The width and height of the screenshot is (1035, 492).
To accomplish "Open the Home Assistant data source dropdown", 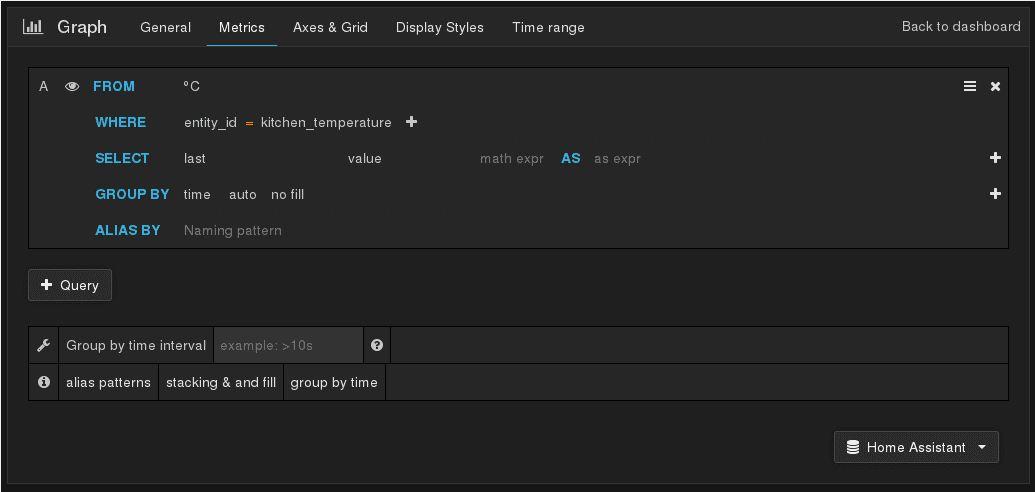I will coord(916,447).
